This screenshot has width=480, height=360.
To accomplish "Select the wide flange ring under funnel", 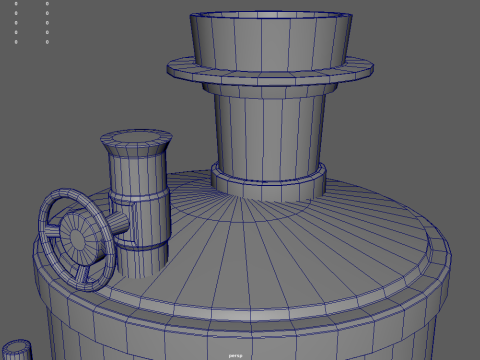I will coord(270,71).
